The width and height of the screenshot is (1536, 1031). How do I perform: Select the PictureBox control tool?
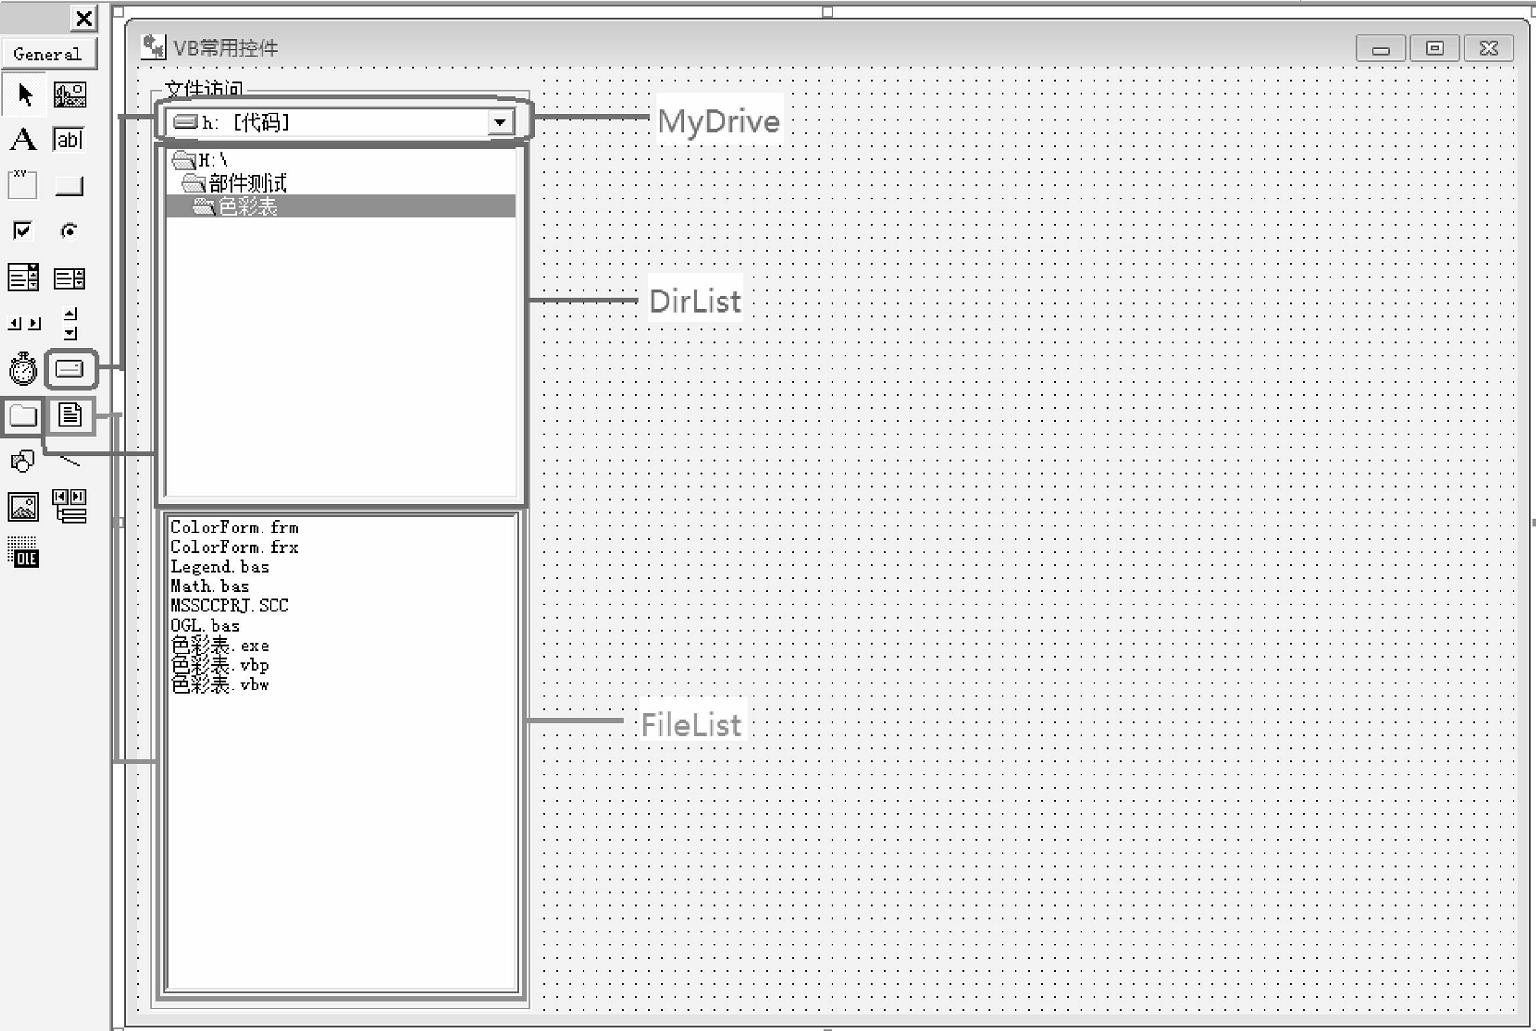69,95
